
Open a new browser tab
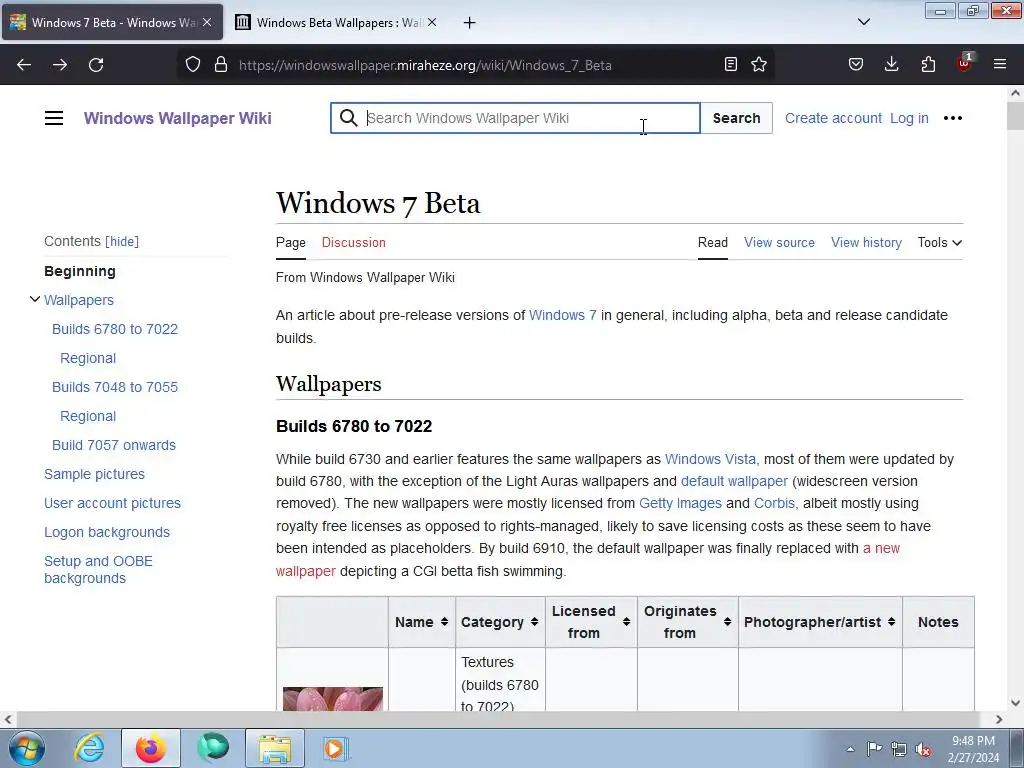click(x=470, y=23)
